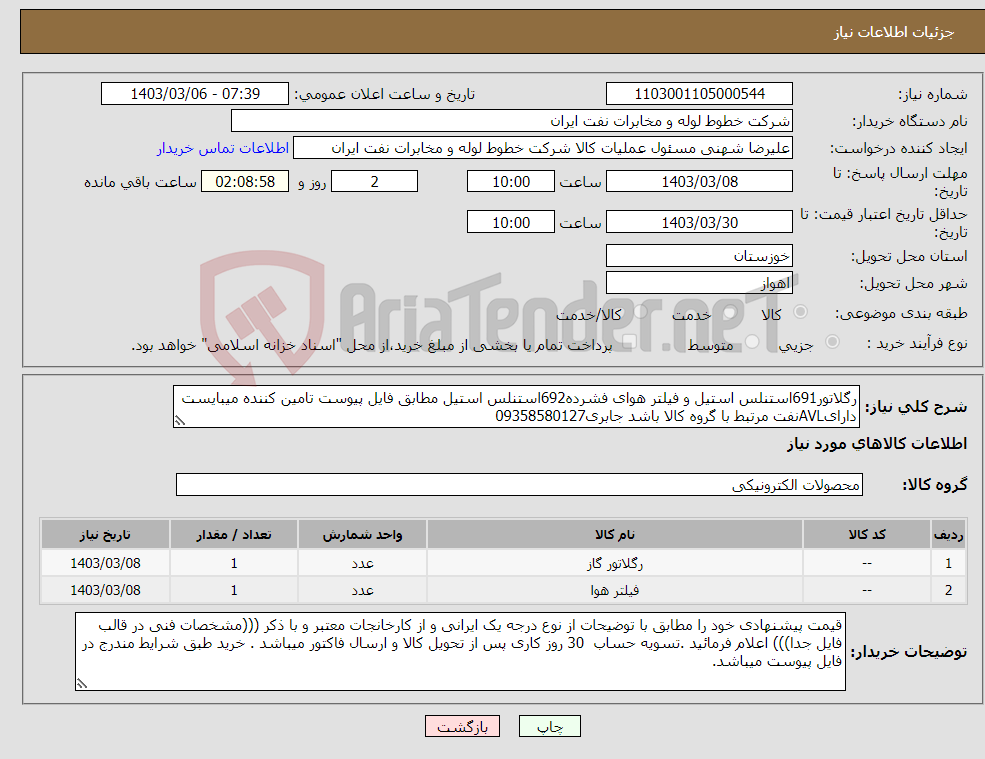The width and height of the screenshot is (985, 759).
Task: Click the date cell in فیلتر هوا row
Action: click(x=105, y=591)
